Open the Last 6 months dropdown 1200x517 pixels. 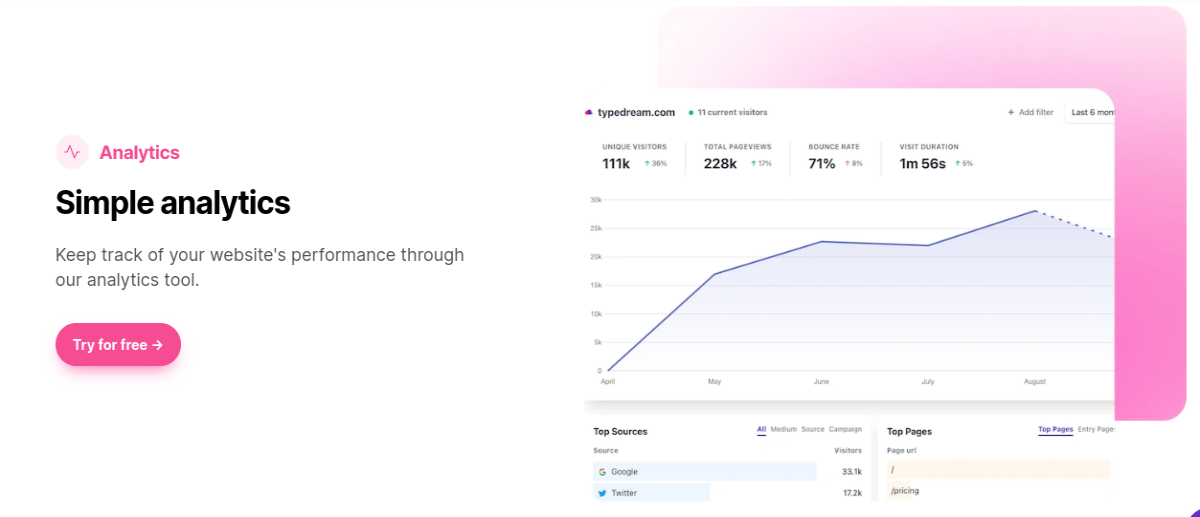tap(1090, 113)
